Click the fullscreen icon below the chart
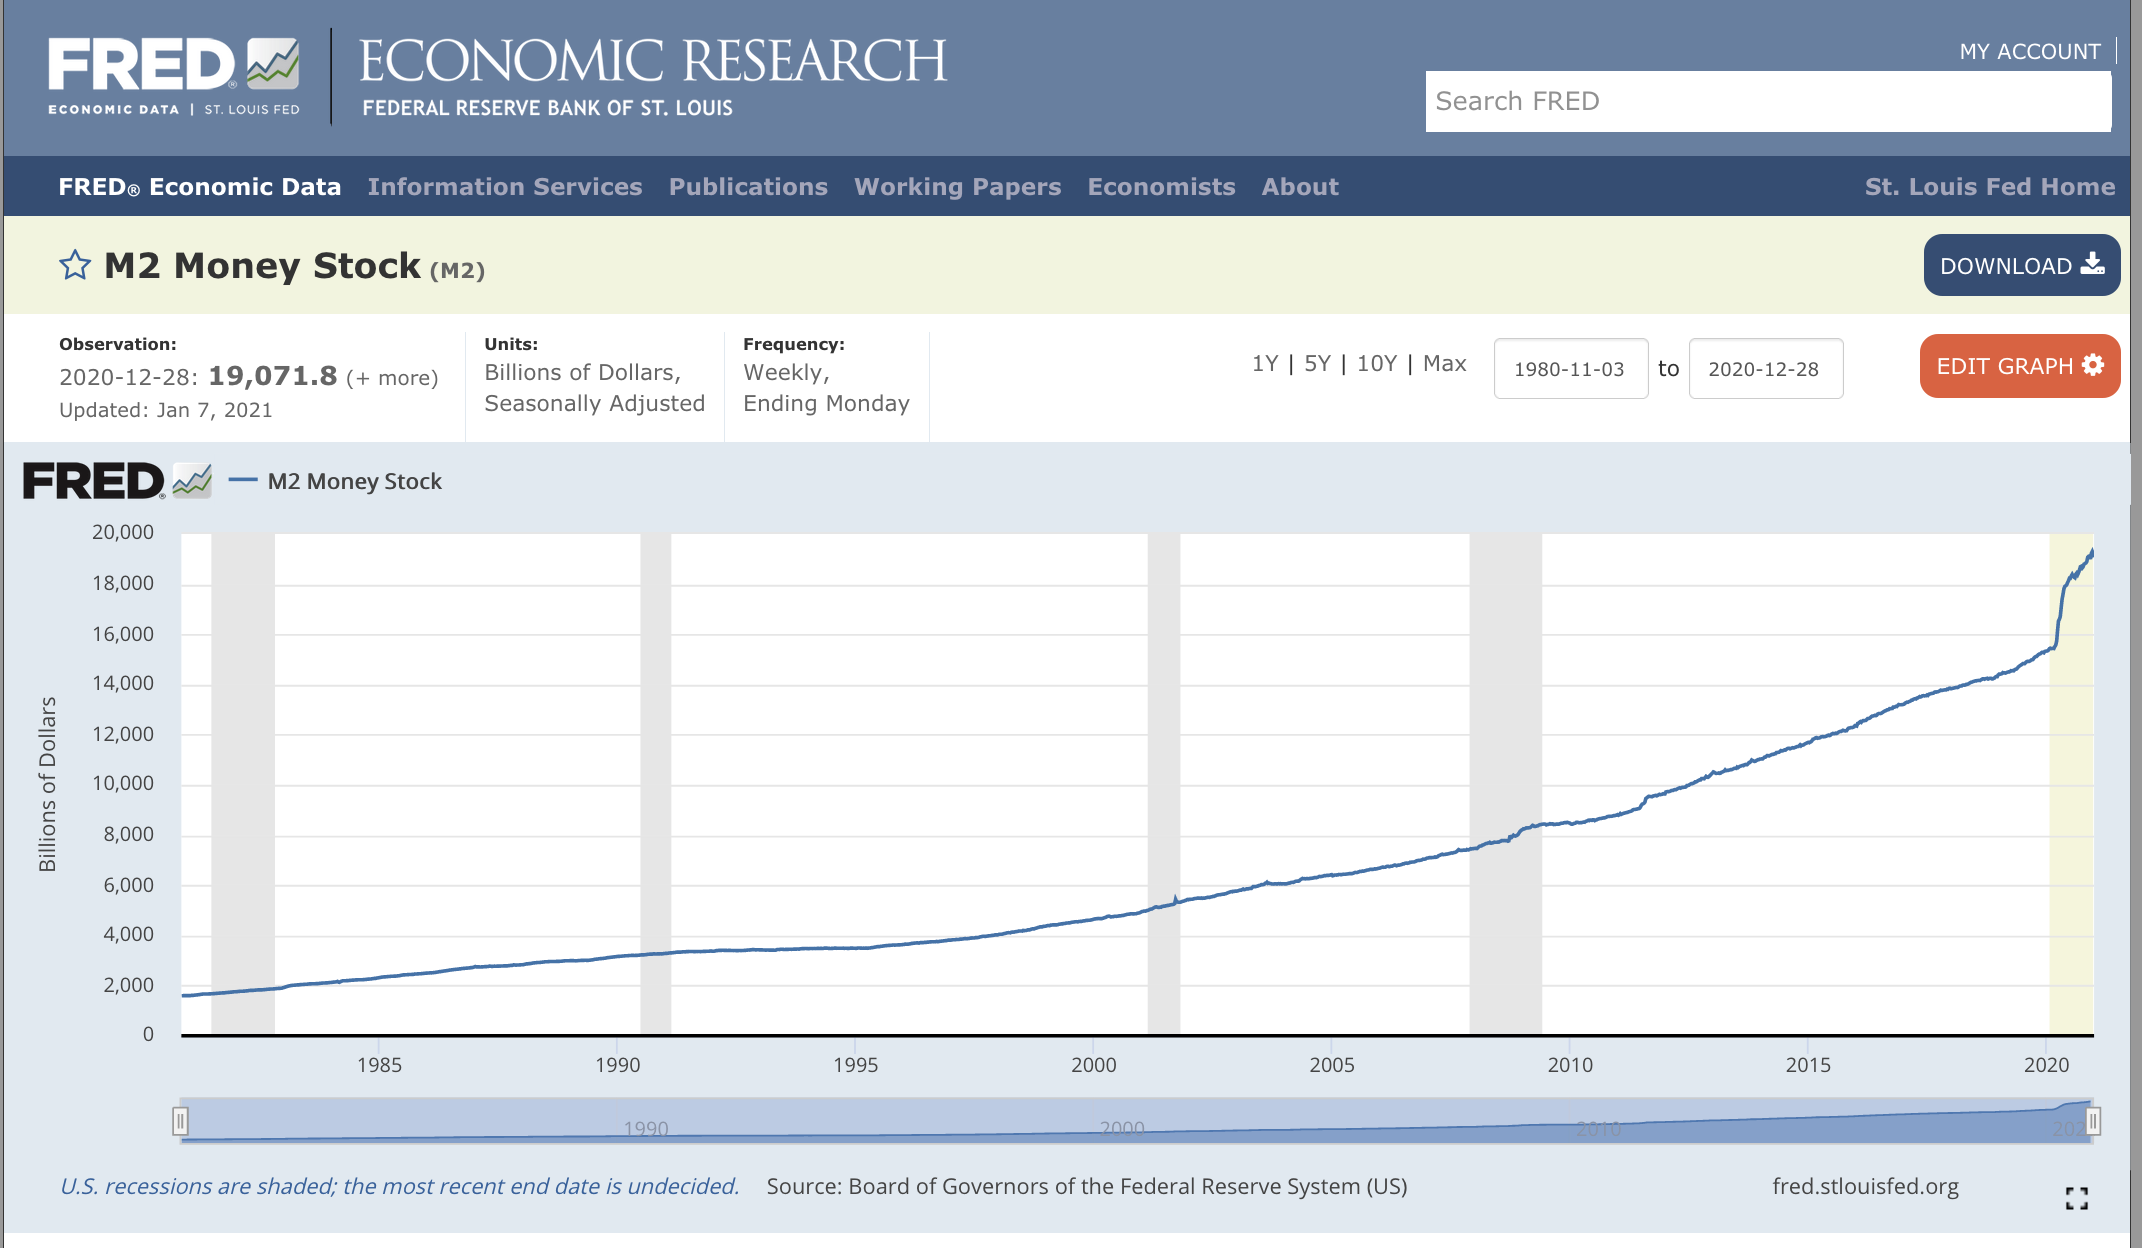This screenshot has width=2142, height=1248. pyautogui.click(x=2076, y=1198)
